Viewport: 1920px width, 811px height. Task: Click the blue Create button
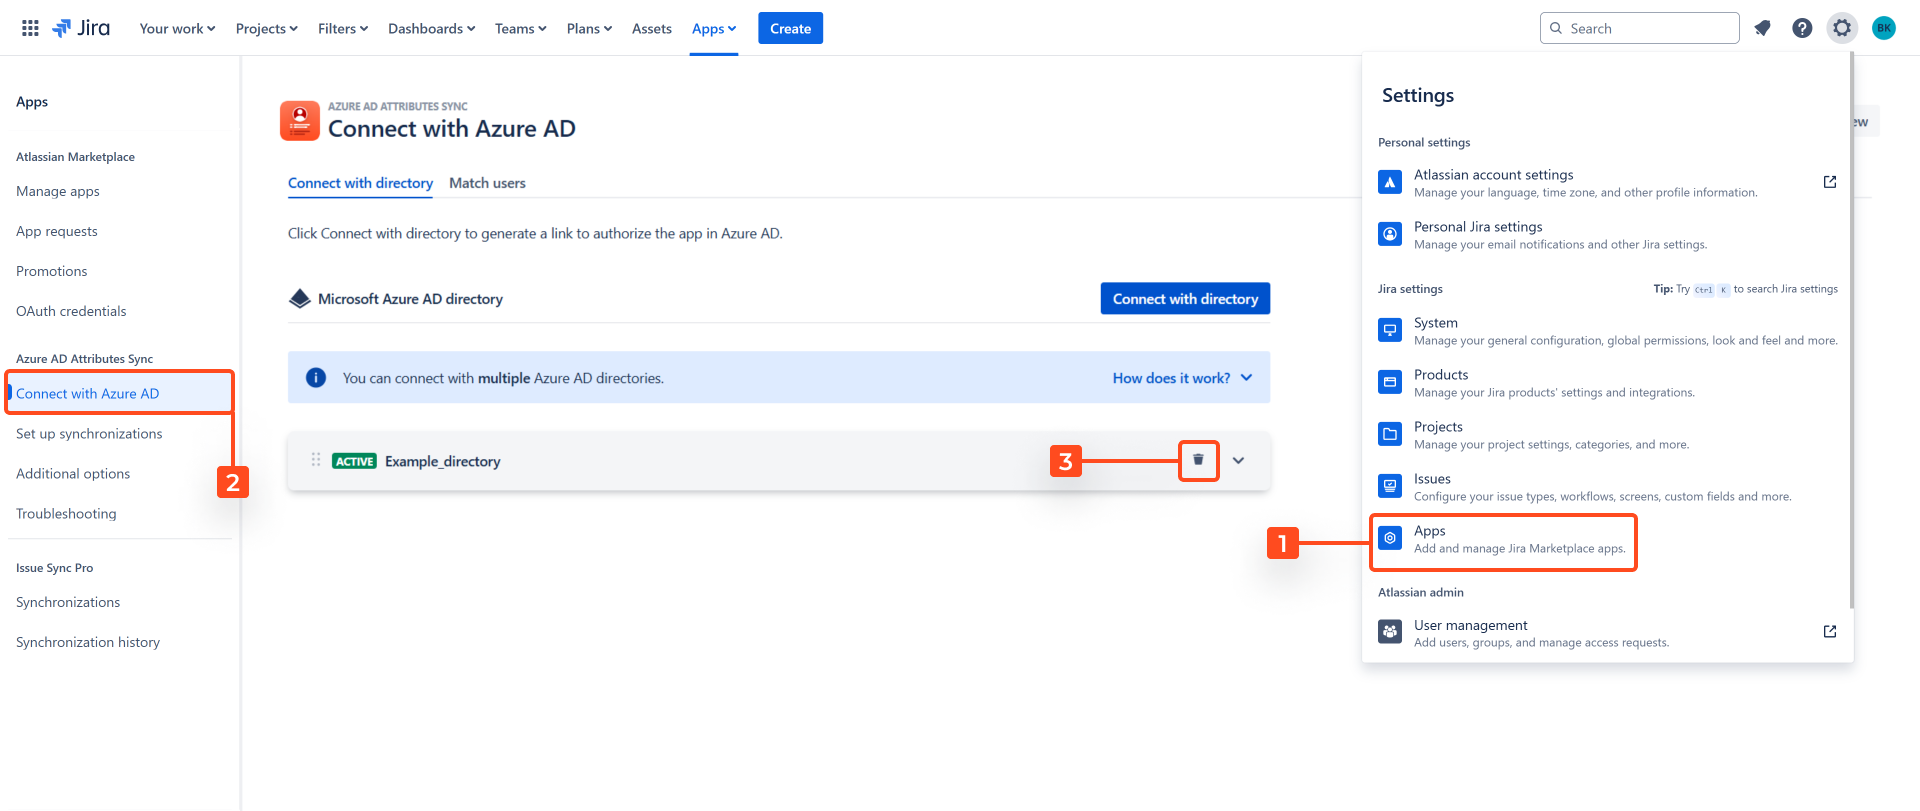click(x=790, y=28)
